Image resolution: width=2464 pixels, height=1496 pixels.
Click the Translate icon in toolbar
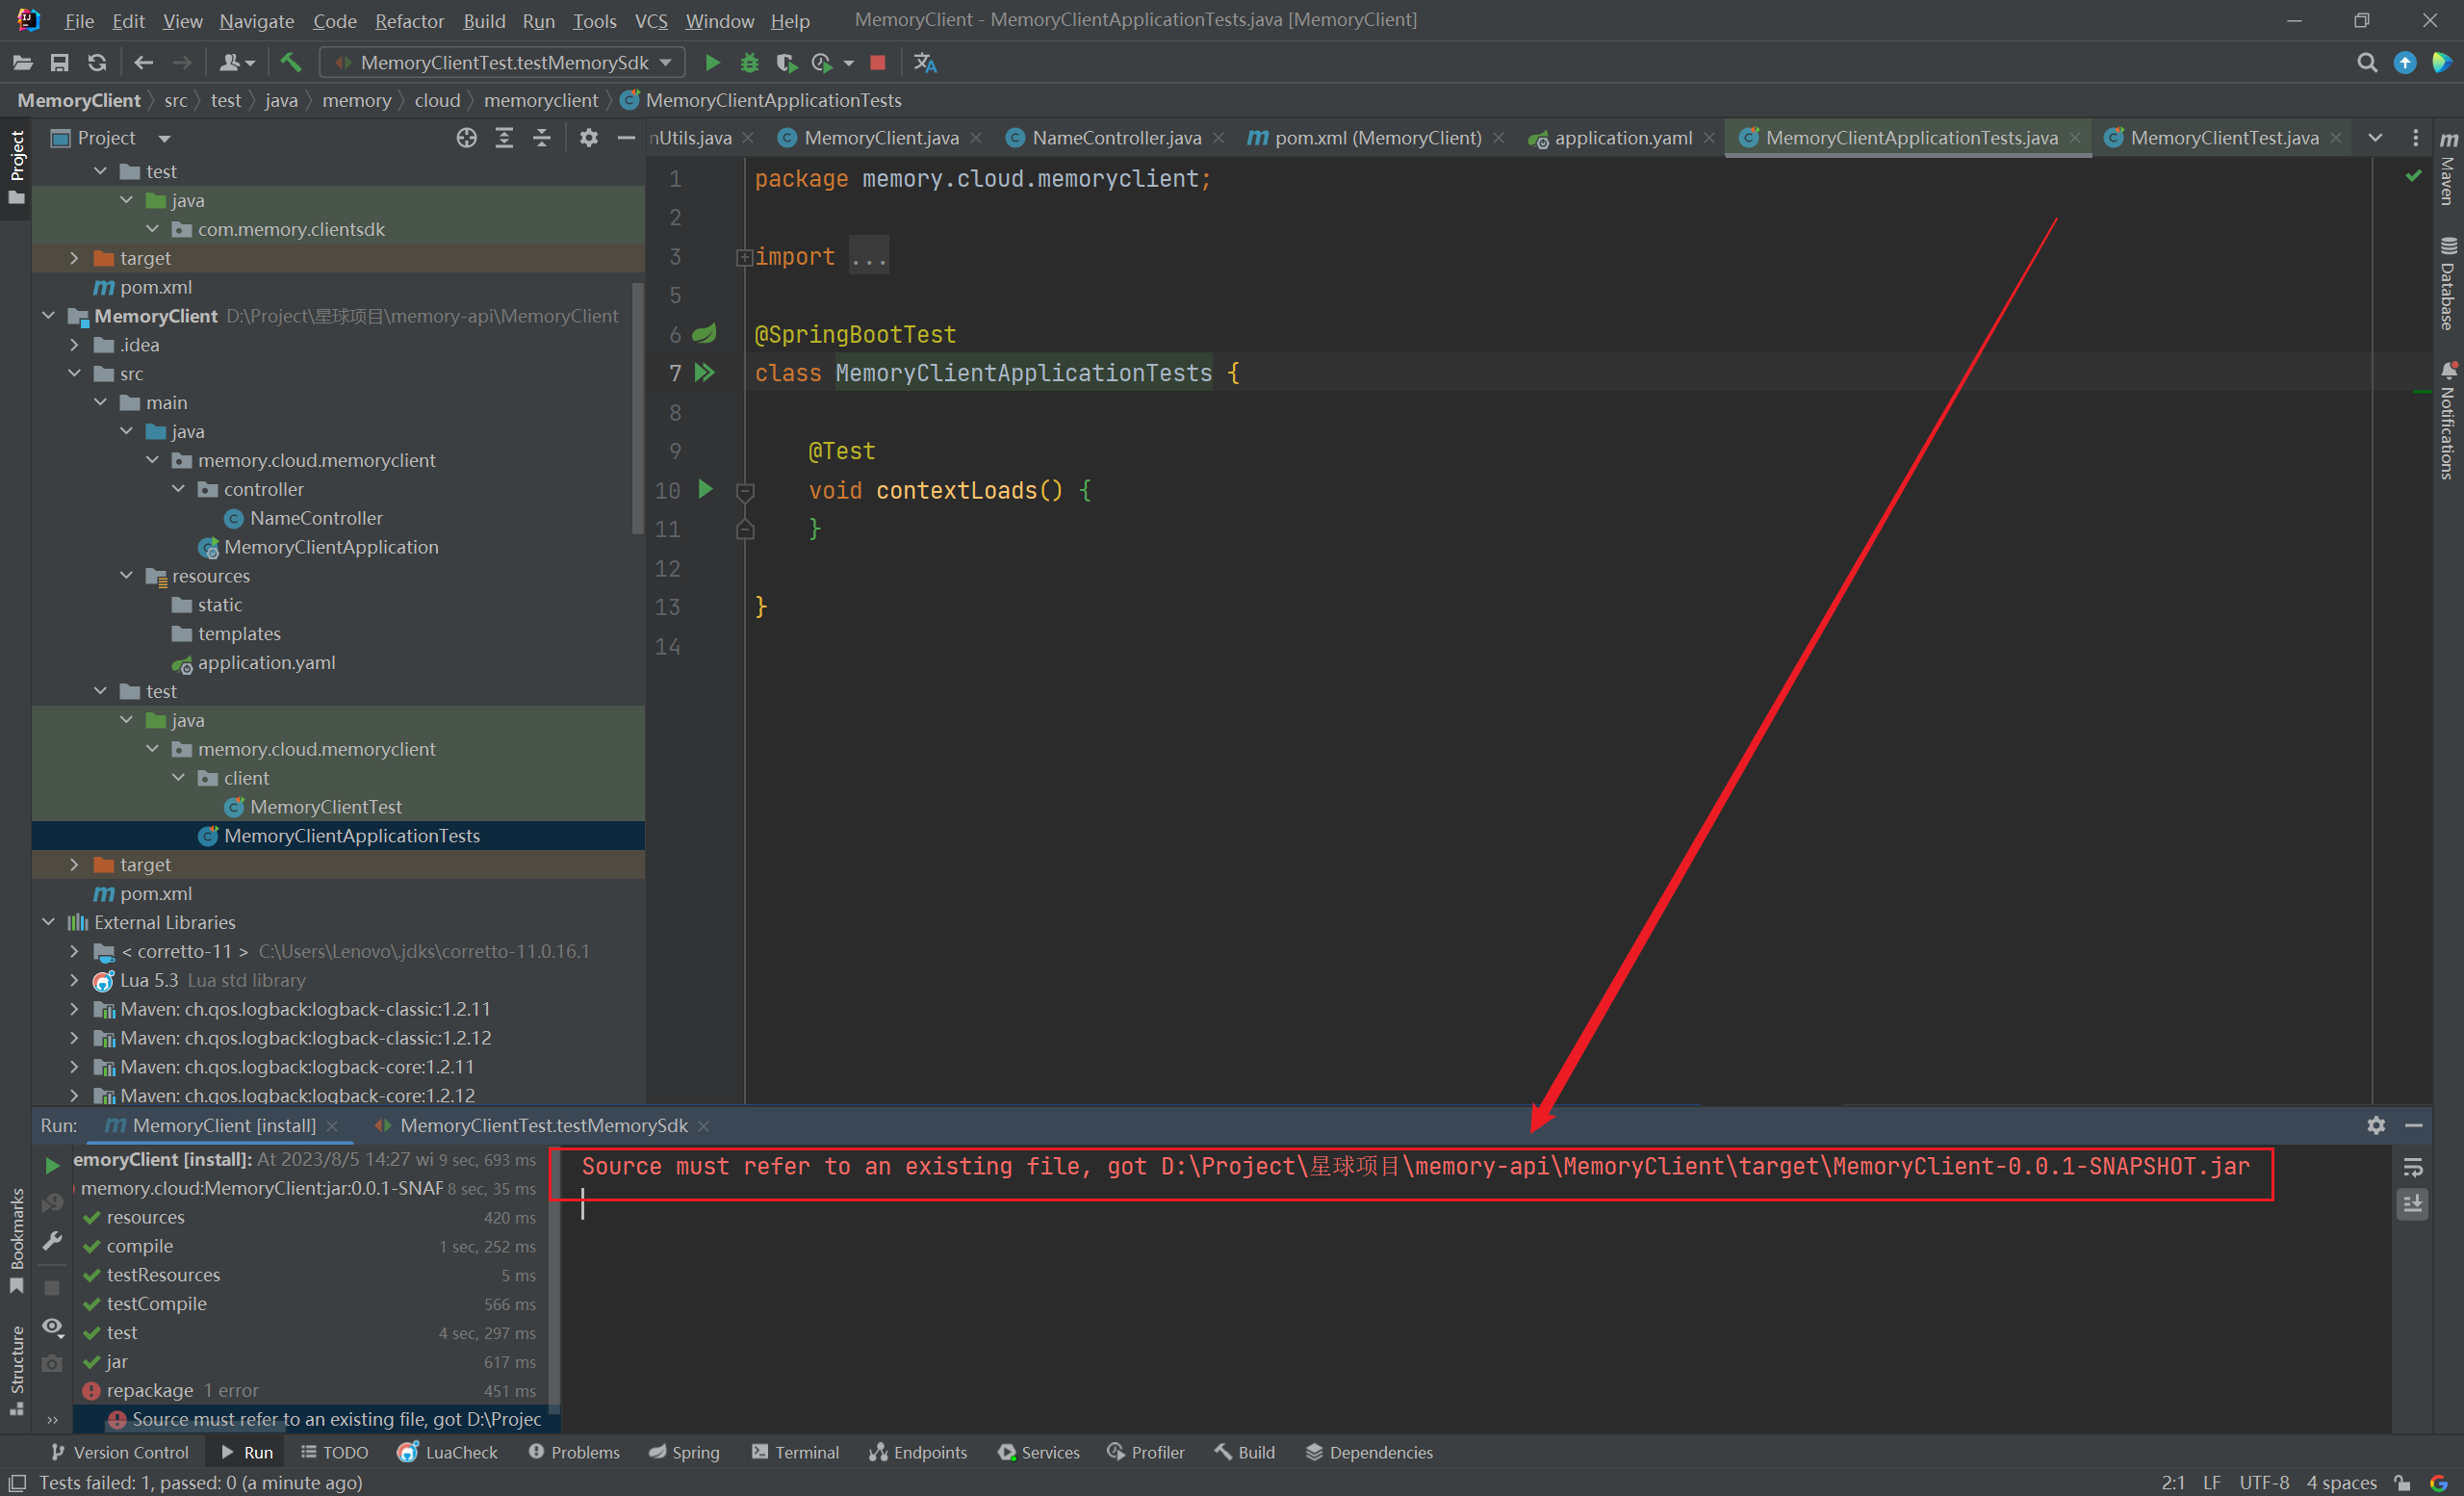925,63
